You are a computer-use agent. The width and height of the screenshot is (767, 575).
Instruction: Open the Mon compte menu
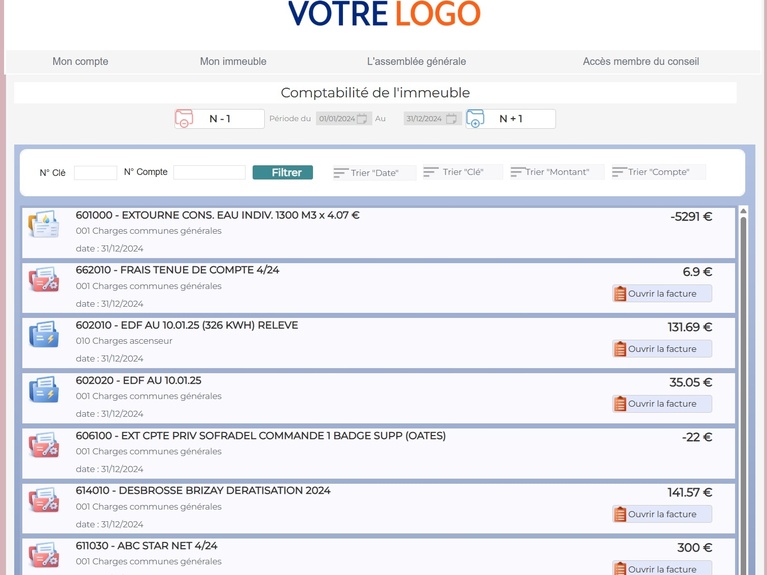80,62
